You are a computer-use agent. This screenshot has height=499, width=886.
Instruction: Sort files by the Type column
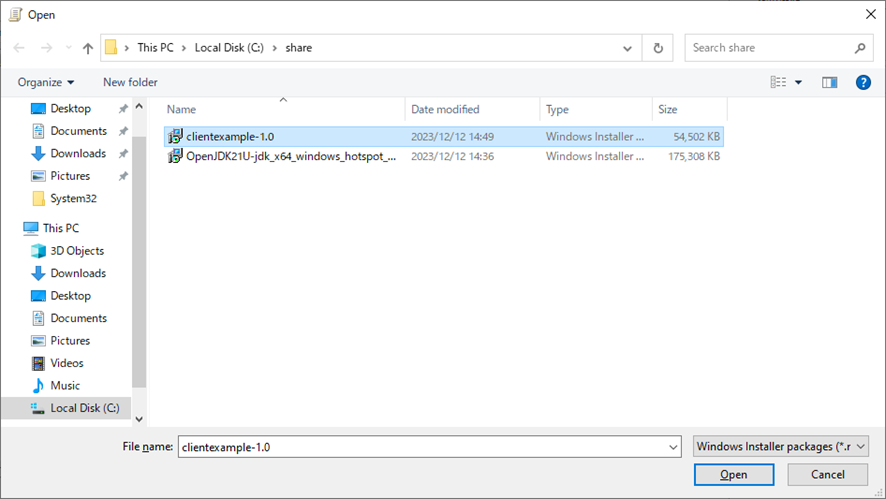(596, 110)
